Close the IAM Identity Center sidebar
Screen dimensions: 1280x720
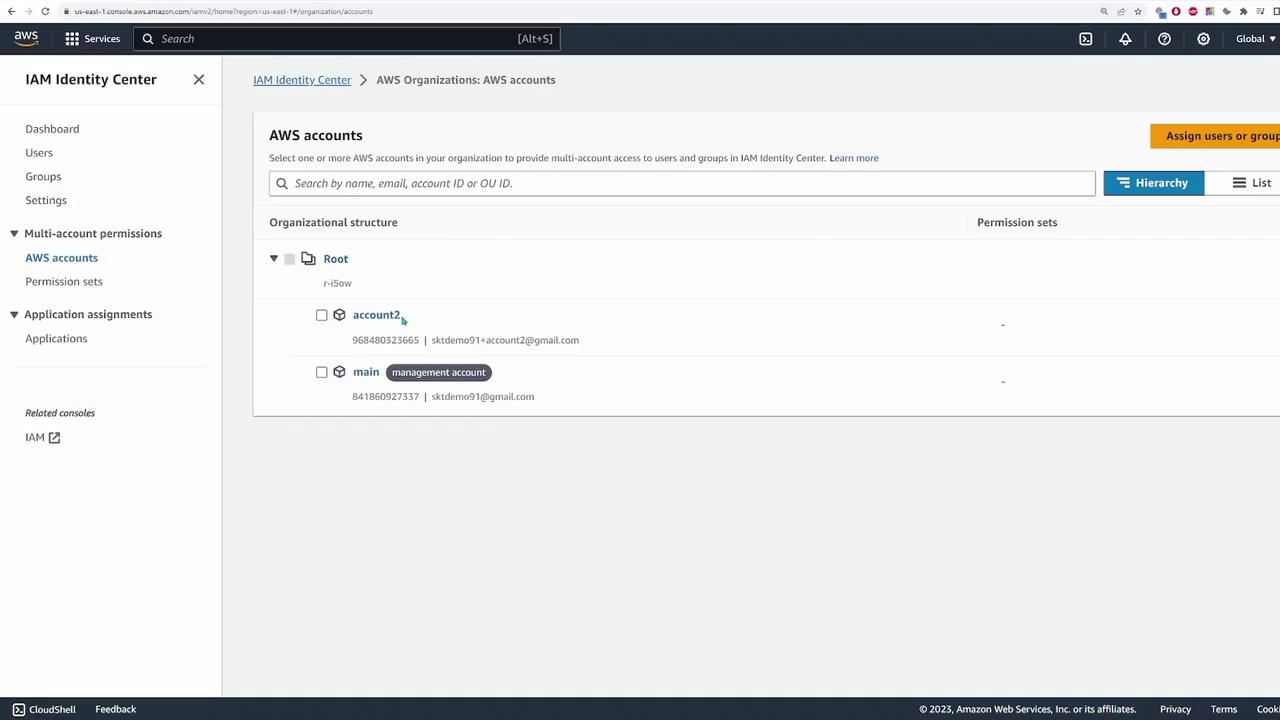pos(199,79)
